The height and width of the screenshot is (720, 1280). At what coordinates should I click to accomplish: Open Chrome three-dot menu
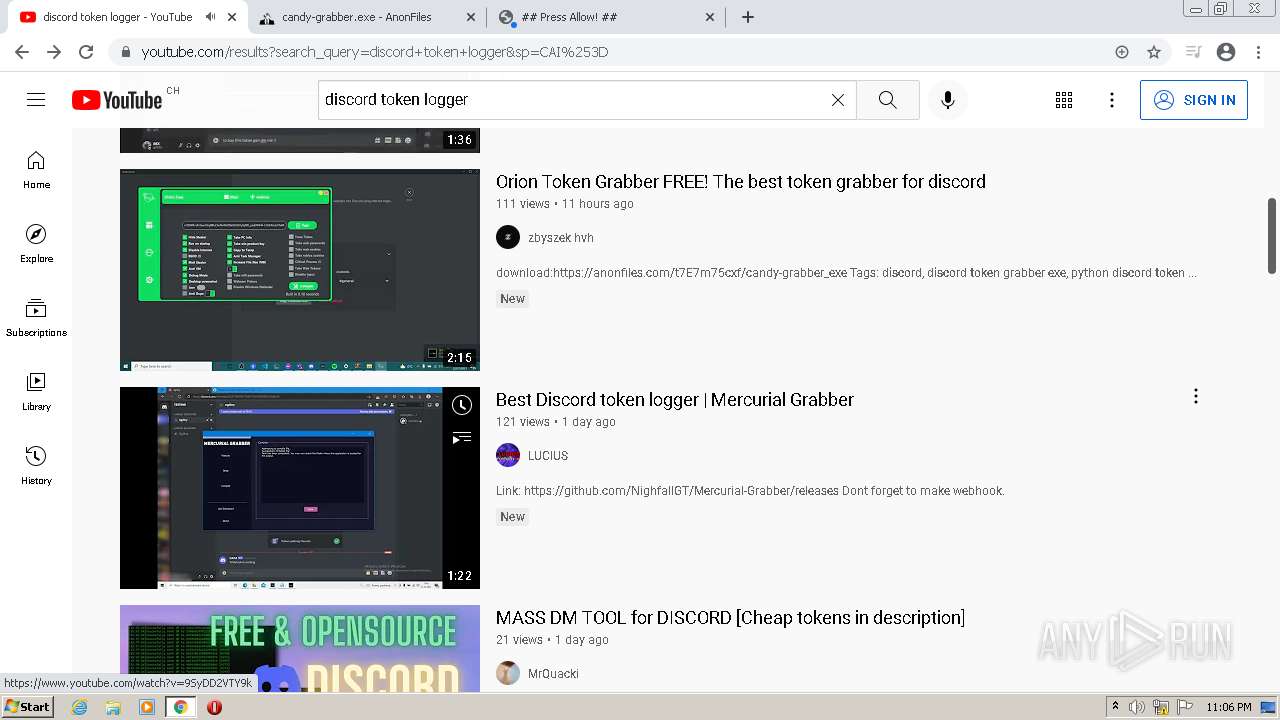pyautogui.click(x=1258, y=52)
